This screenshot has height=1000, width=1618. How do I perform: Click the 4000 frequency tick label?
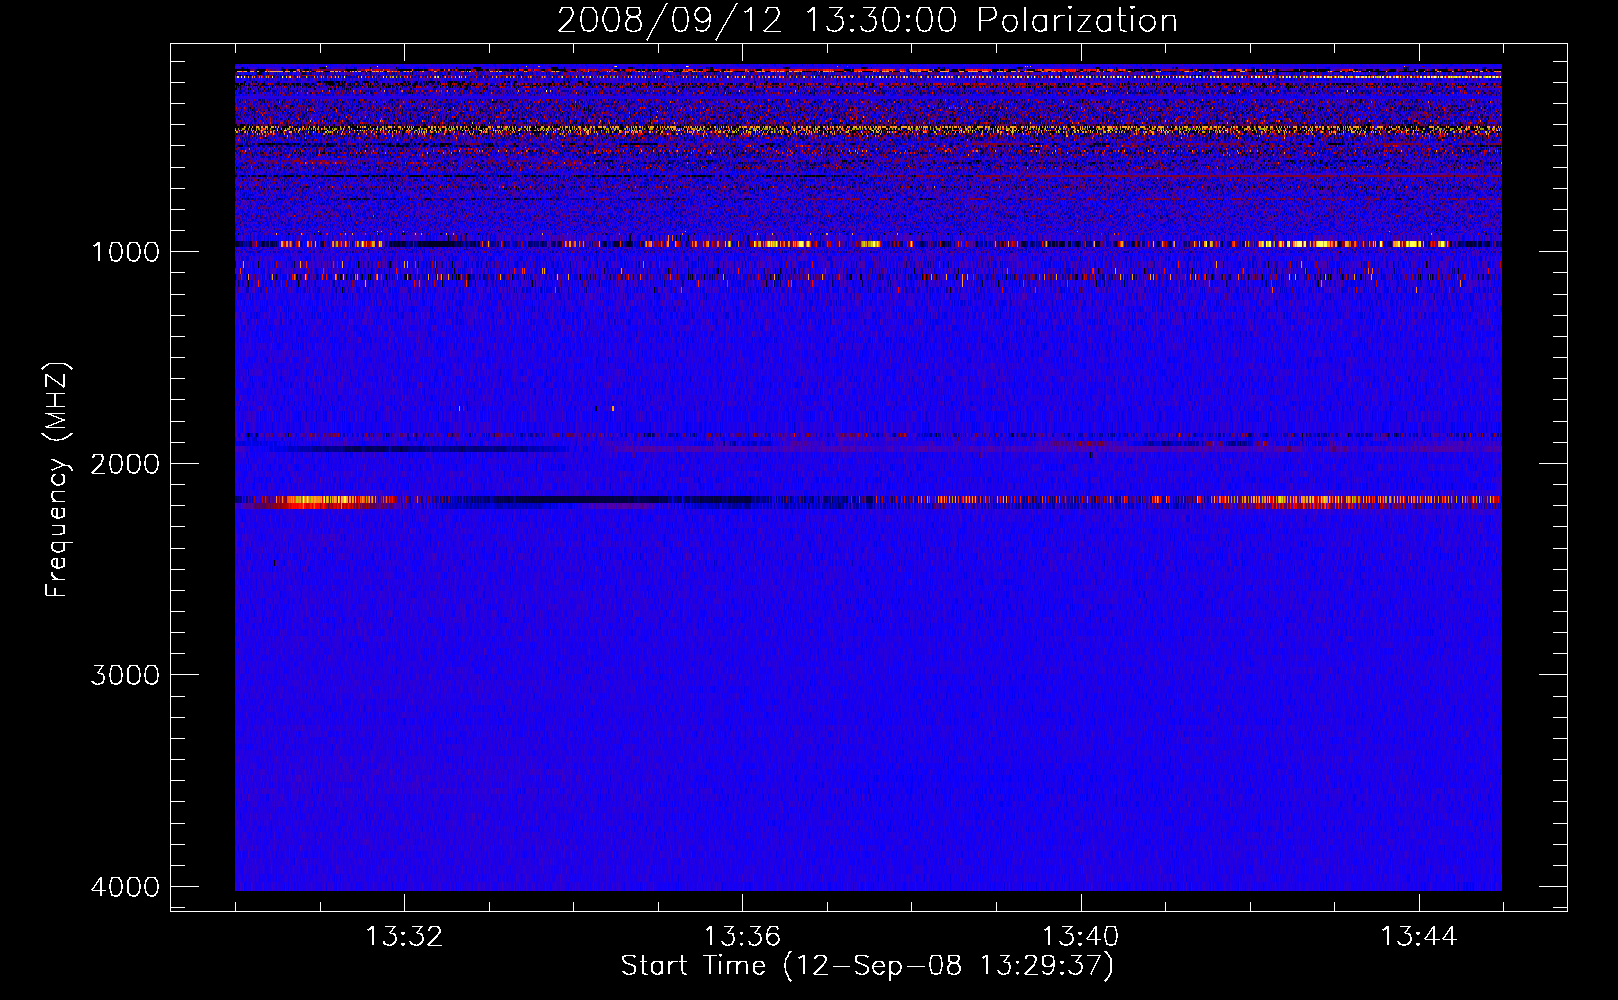click(x=126, y=887)
